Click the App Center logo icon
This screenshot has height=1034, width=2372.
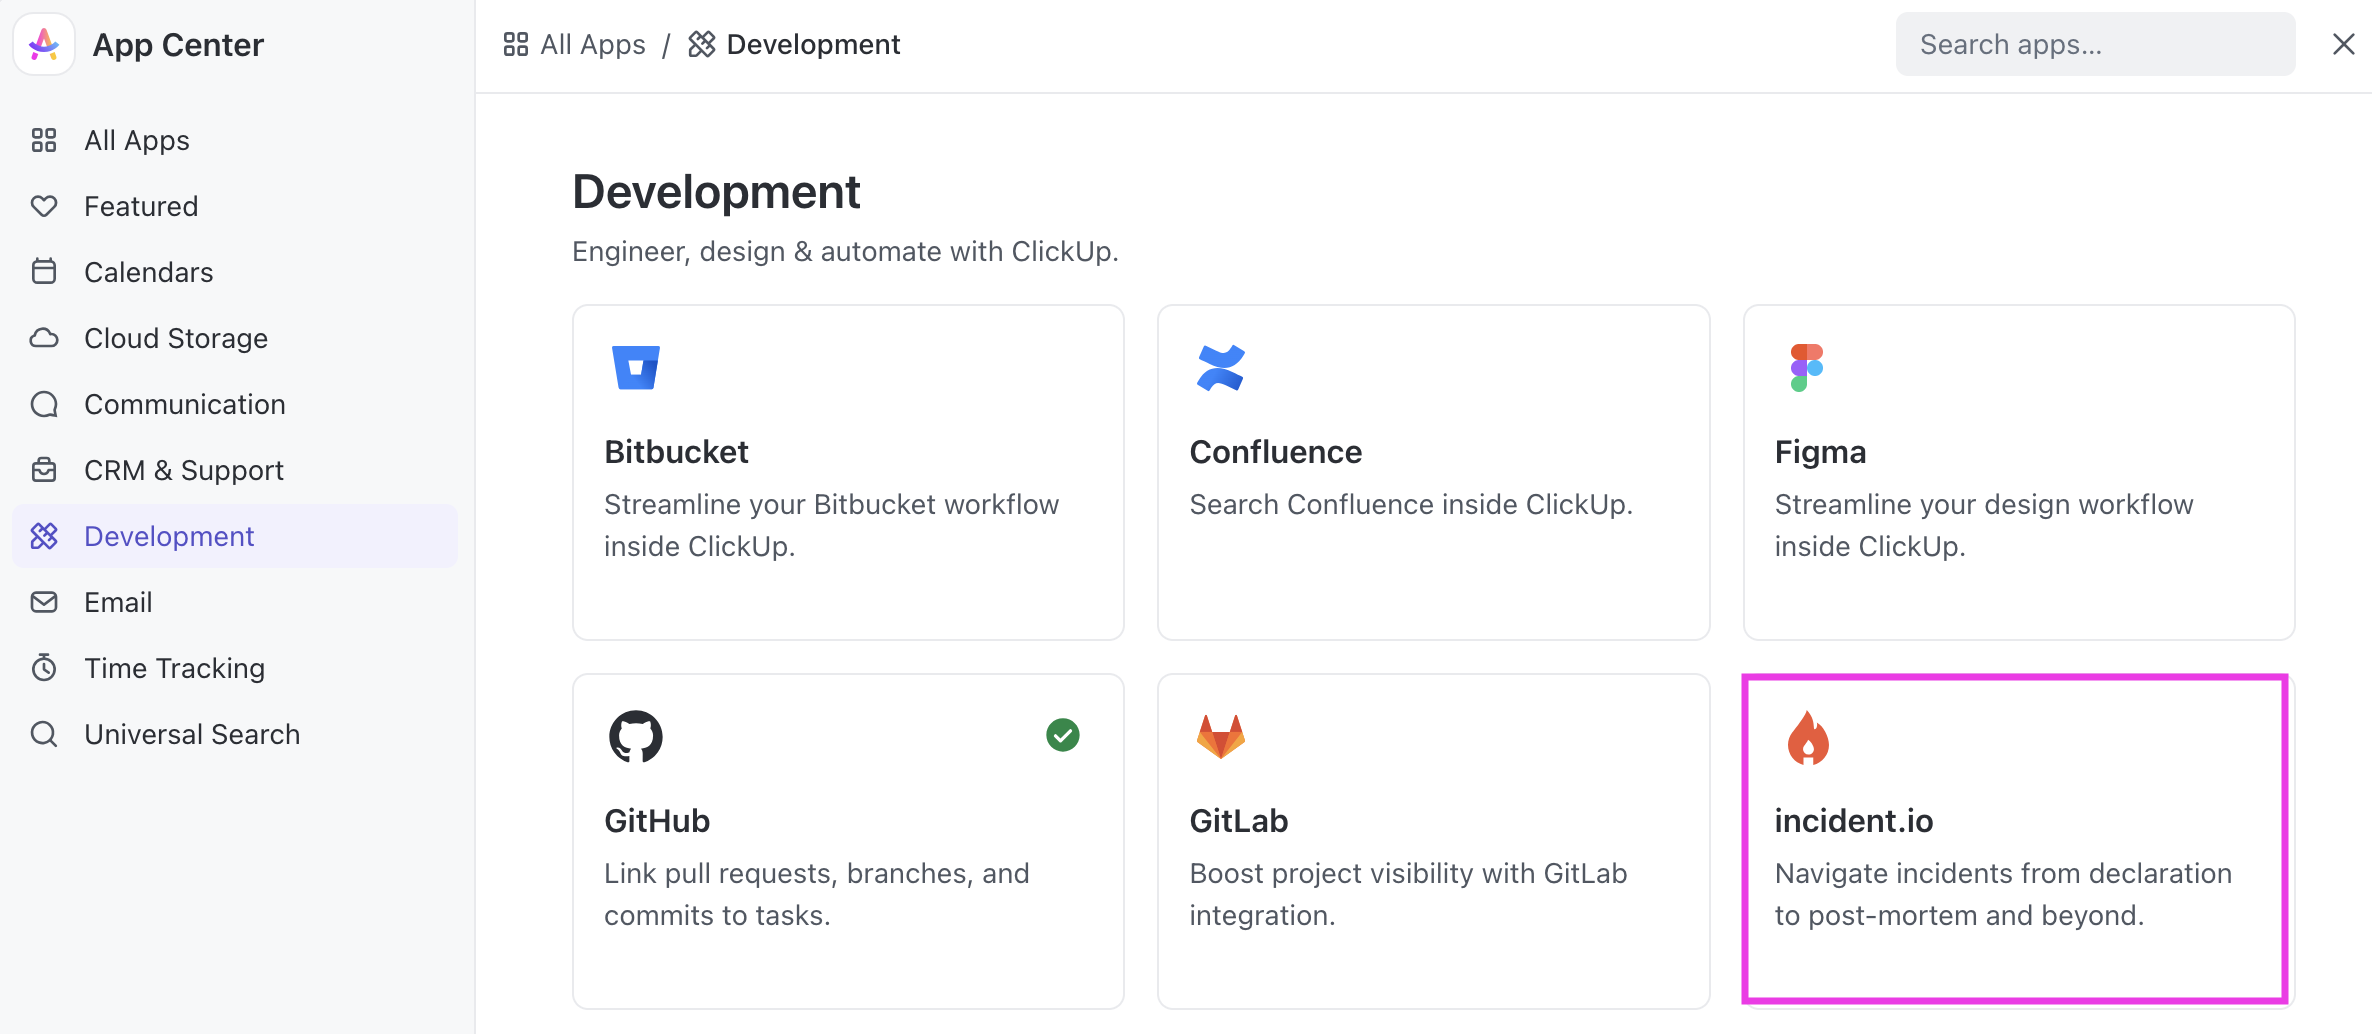43,43
